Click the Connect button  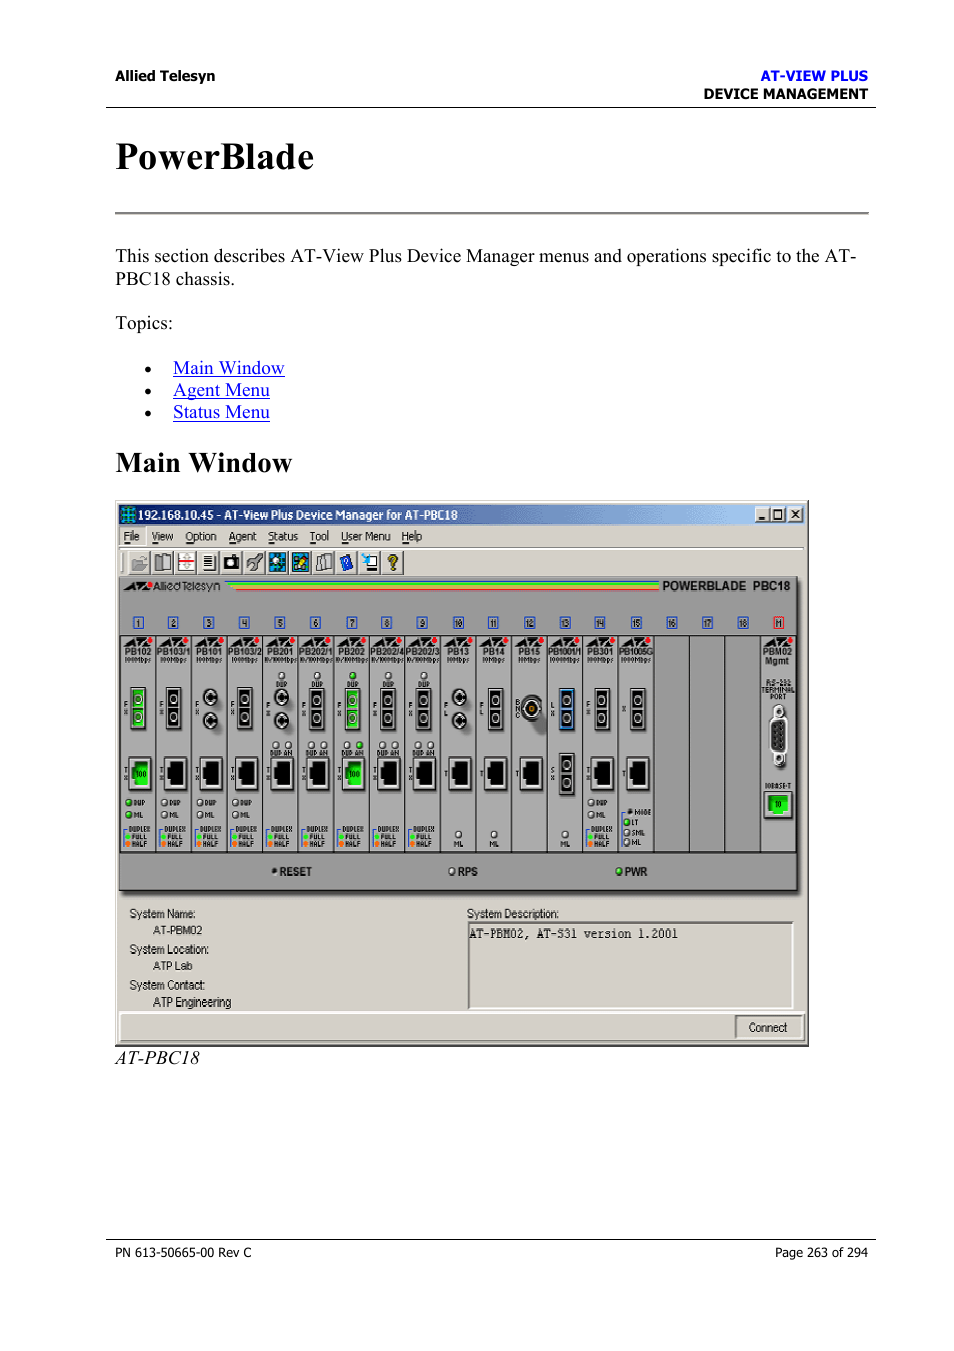(x=768, y=1027)
